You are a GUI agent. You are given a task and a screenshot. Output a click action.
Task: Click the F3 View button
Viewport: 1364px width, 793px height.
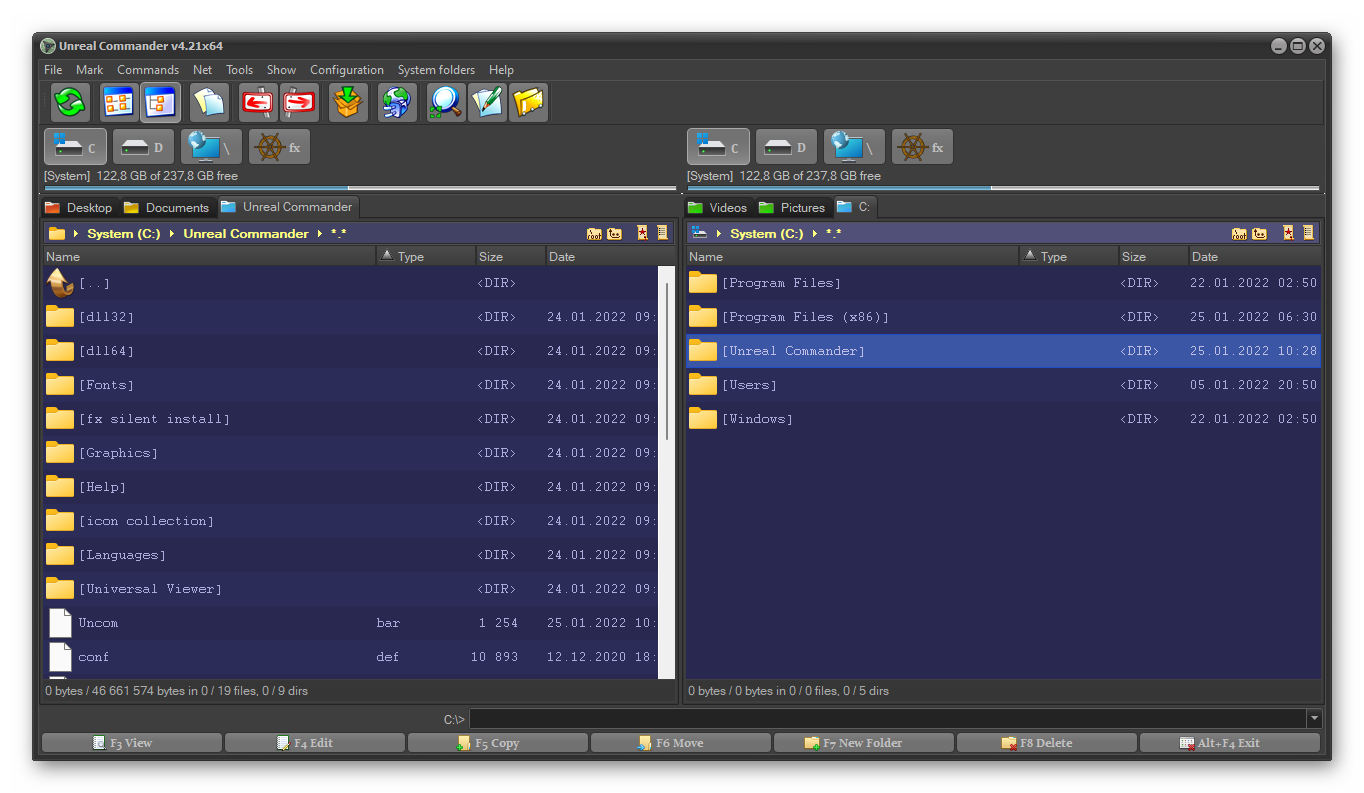click(x=132, y=743)
